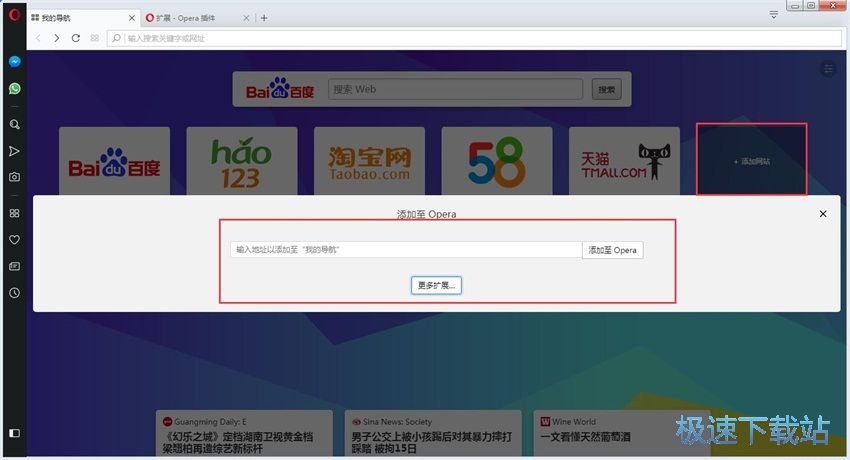Open a new tab with plus button
This screenshot has height=460, width=850.
tap(264, 18)
